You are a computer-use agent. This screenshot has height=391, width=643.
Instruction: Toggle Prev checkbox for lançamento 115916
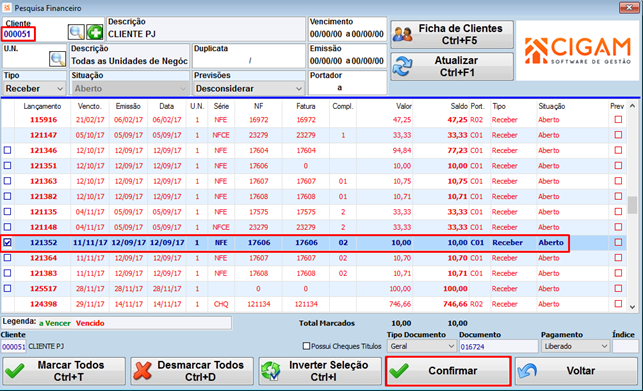click(618, 119)
